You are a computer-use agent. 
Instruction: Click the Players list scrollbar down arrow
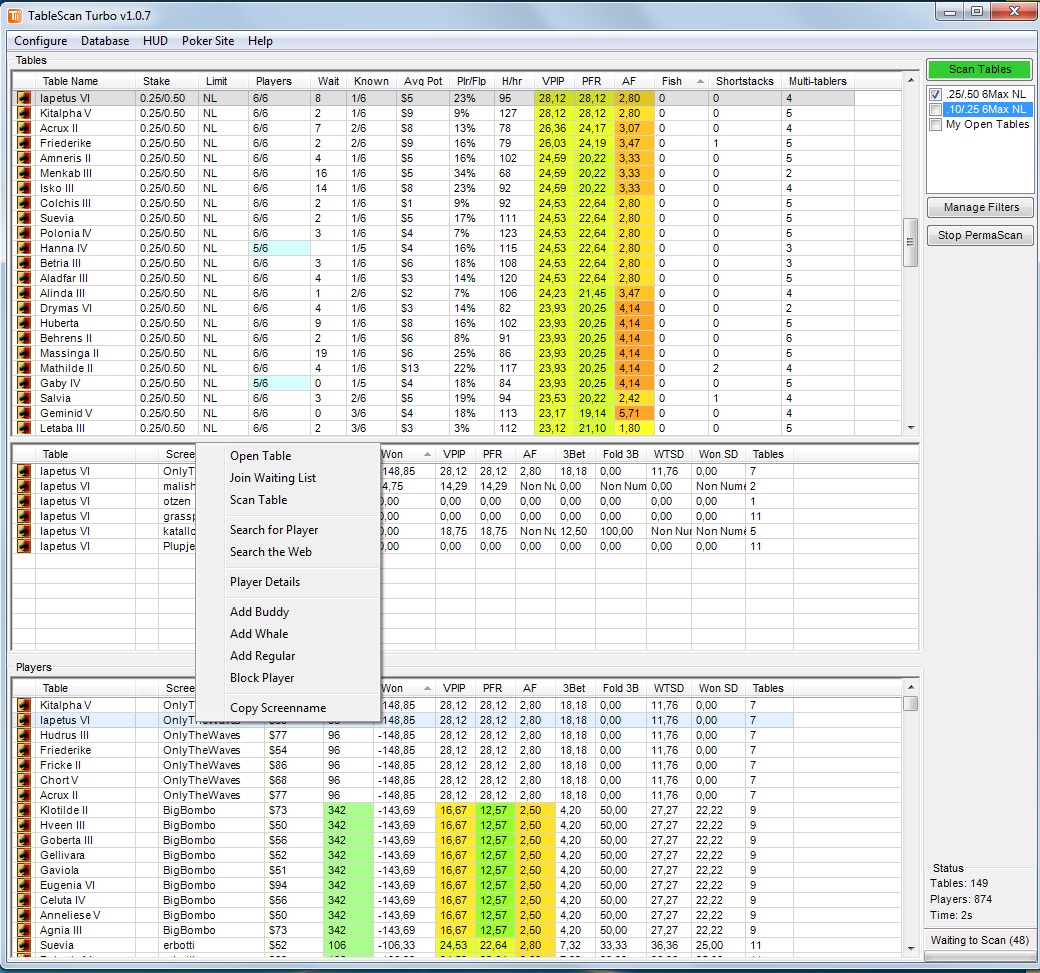coord(911,948)
